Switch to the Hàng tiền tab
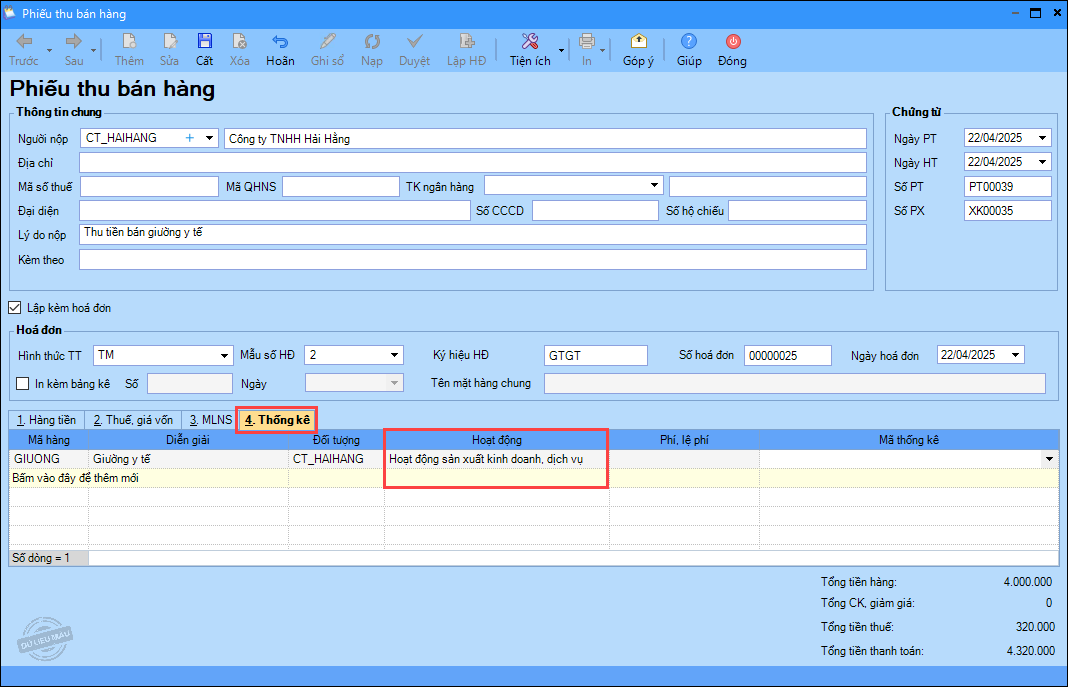1068x687 pixels. click(46, 420)
